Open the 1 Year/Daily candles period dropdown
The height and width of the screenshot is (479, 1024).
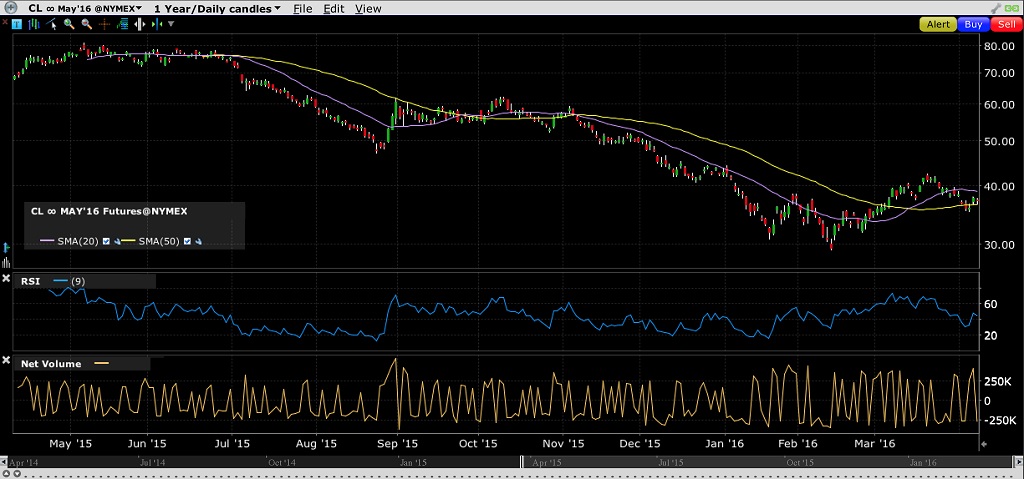click(217, 8)
